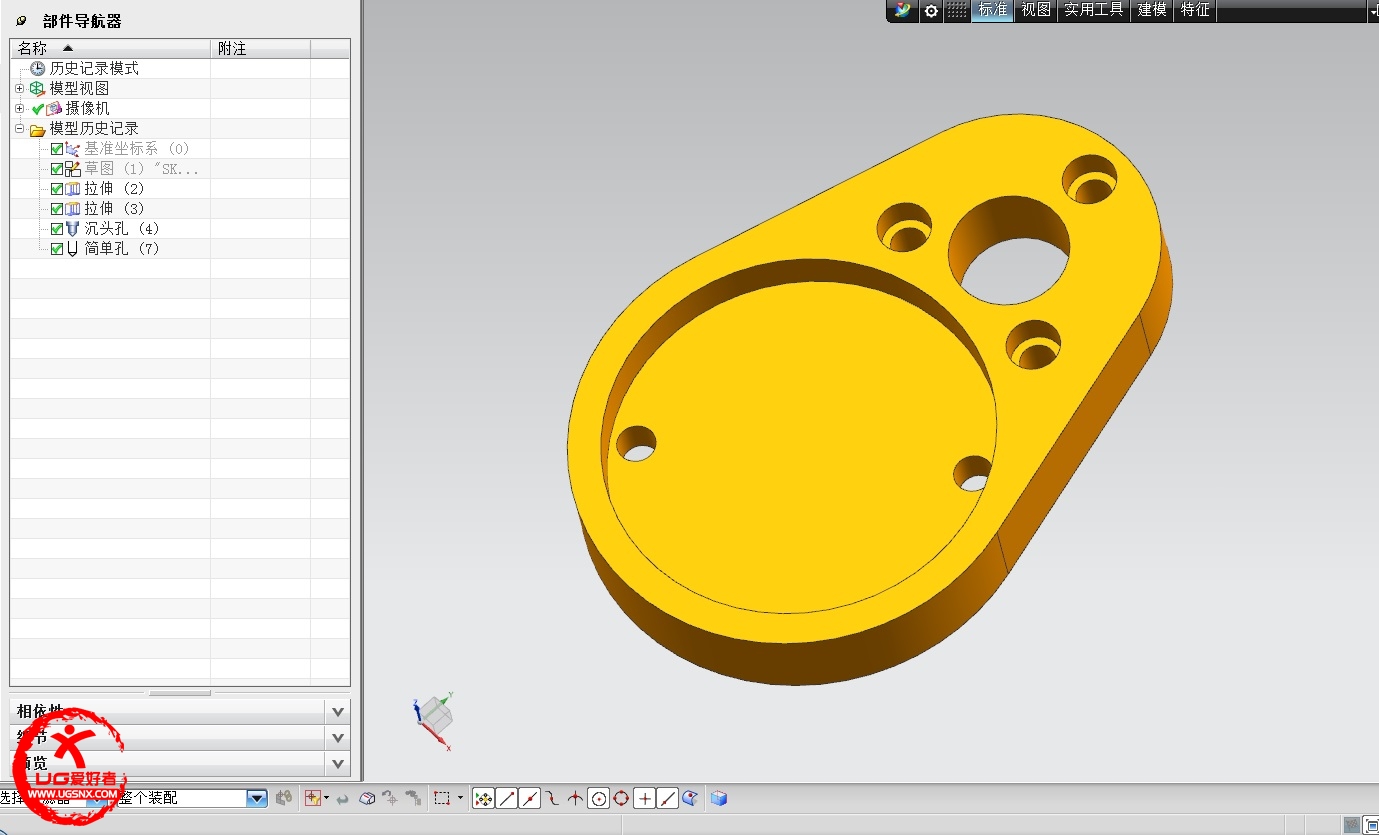
Task: Uncheck the 基准坐标系 (0) checkbox
Action: [x=57, y=149]
